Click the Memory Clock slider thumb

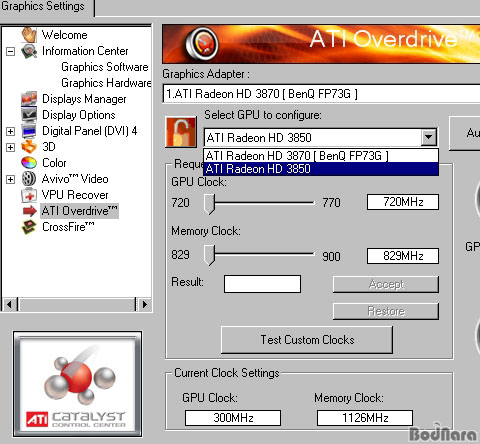(209, 255)
